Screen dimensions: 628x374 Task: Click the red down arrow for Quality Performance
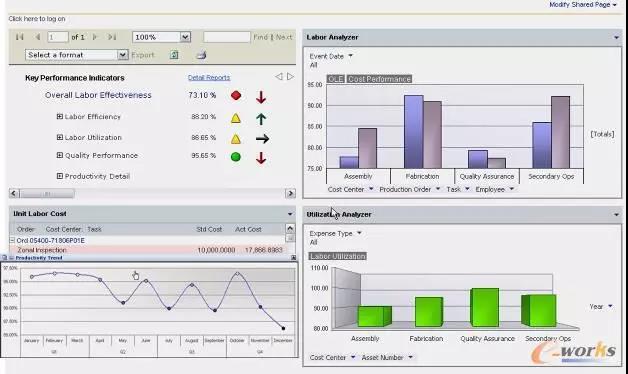(x=261, y=157)
